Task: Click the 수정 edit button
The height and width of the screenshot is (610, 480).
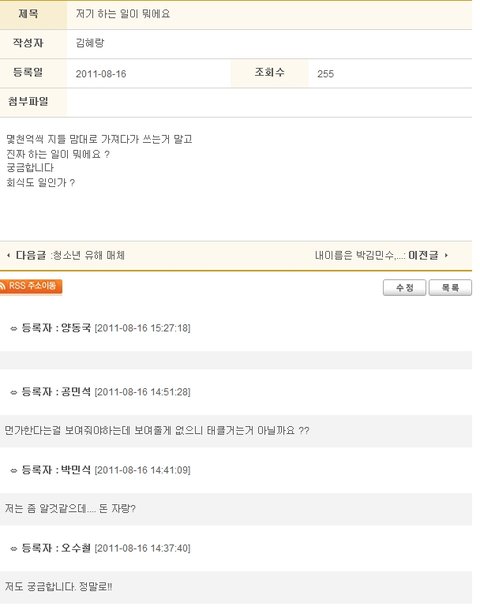Action: 404,287
